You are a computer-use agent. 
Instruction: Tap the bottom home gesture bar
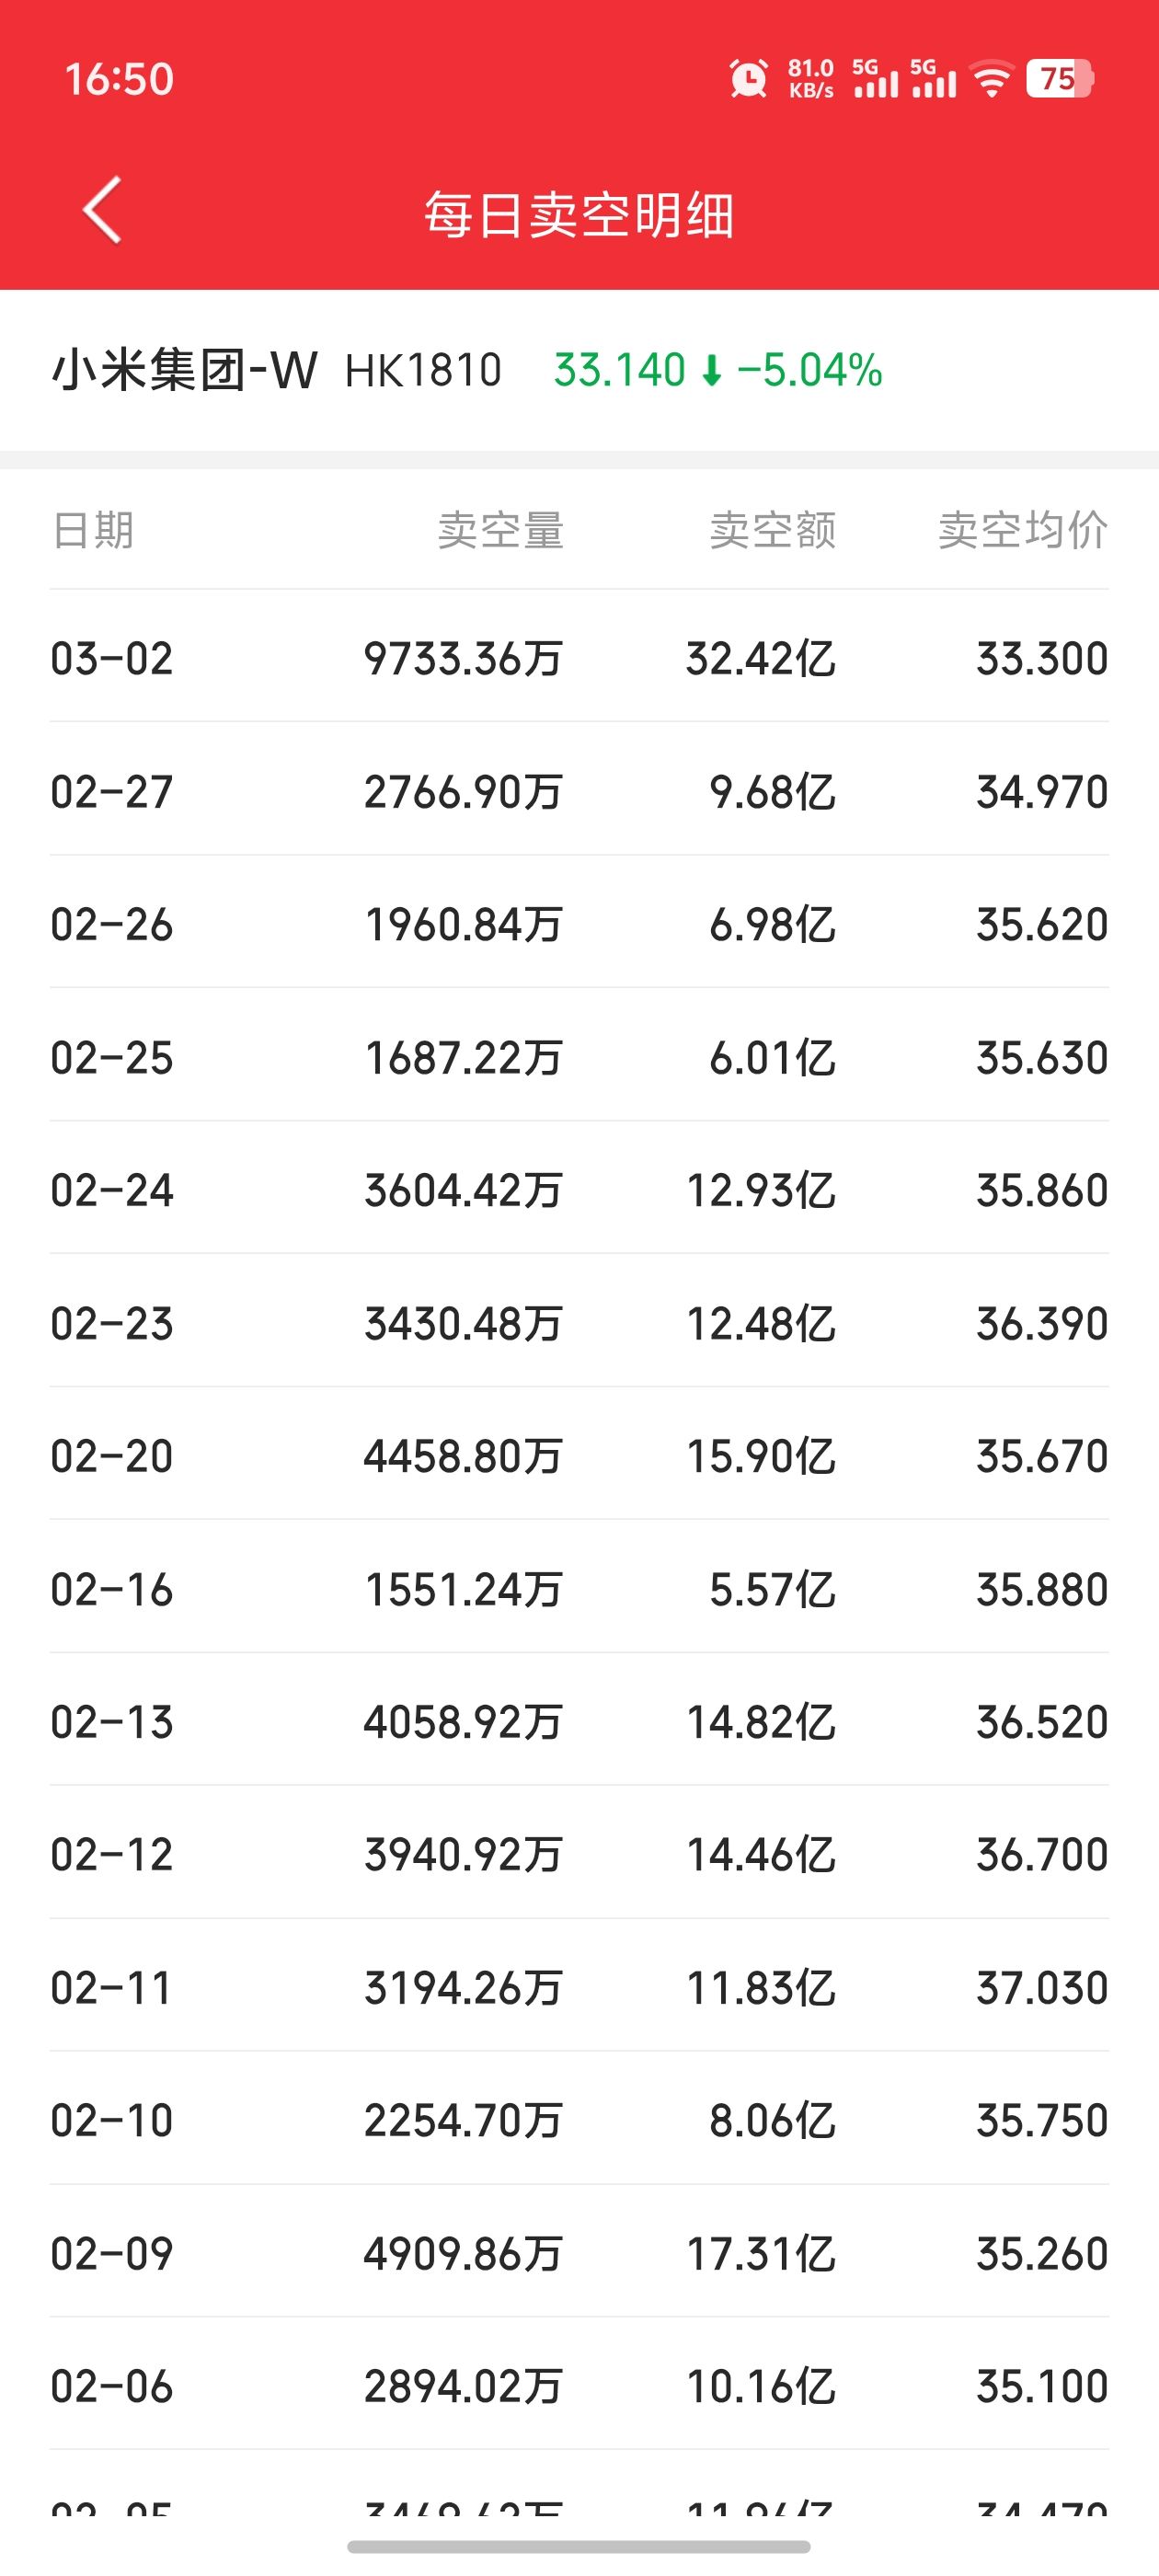(579, 2546)
